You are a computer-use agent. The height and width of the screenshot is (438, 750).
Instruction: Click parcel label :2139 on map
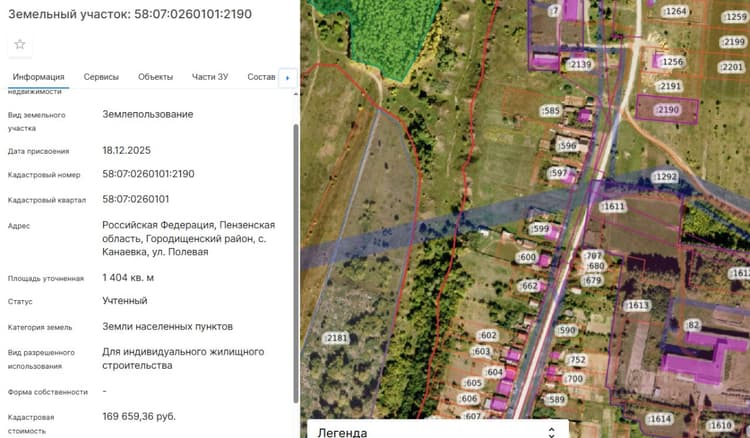tap(579, 64)
